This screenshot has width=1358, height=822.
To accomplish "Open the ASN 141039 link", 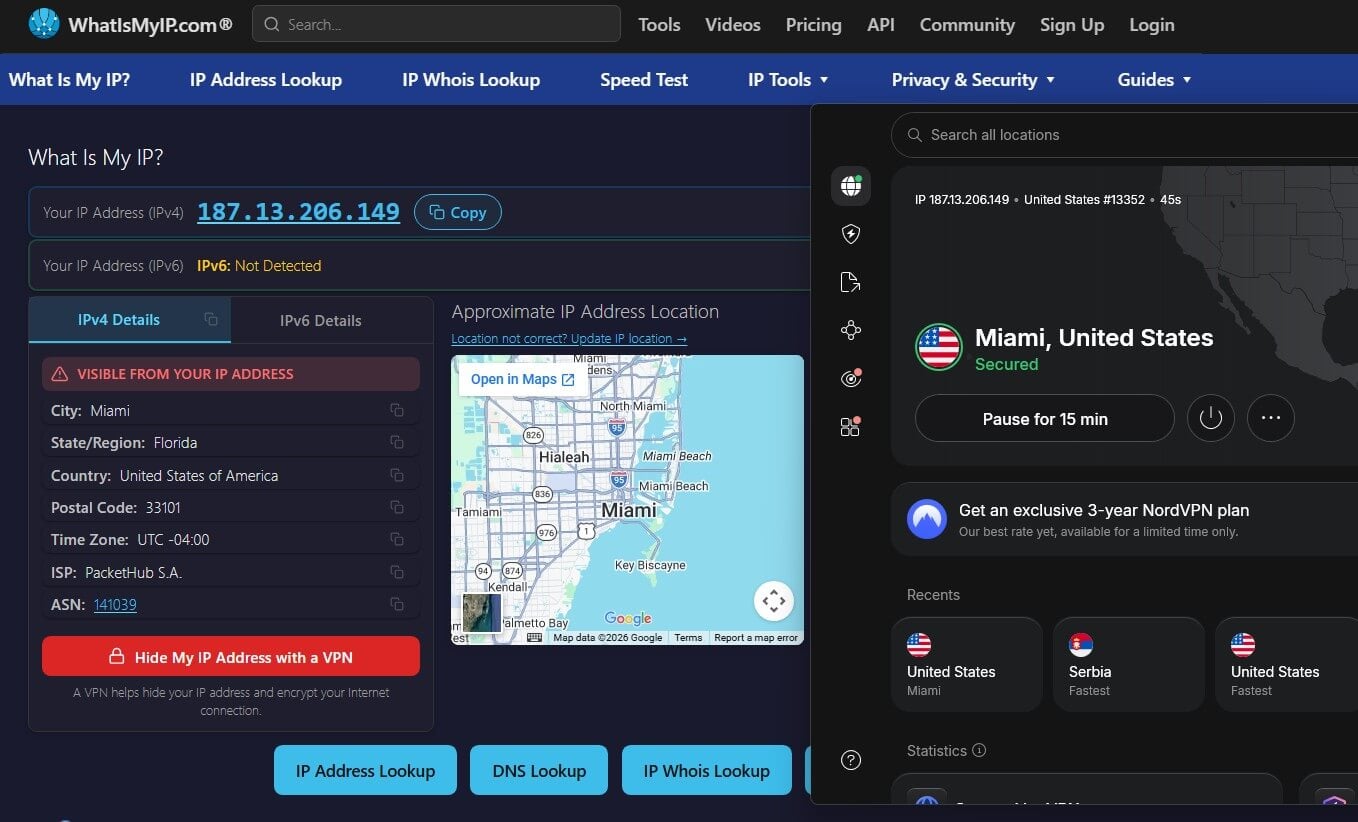I will point(115,605).
